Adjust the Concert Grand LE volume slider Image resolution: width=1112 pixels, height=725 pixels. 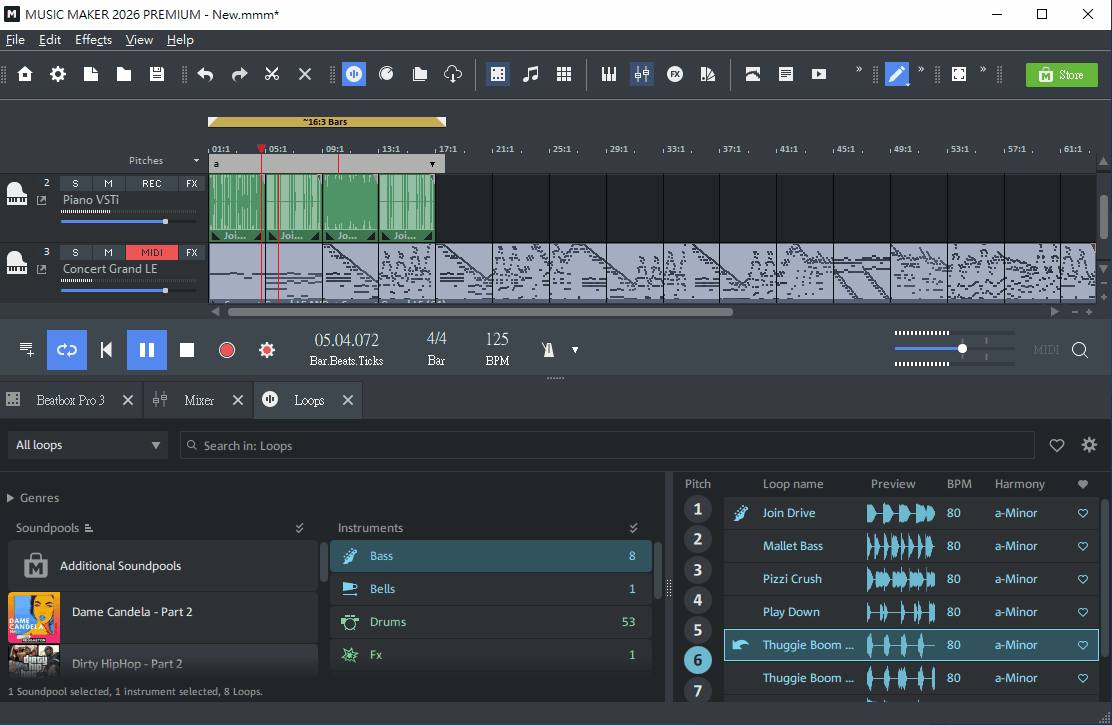(165, 290)
